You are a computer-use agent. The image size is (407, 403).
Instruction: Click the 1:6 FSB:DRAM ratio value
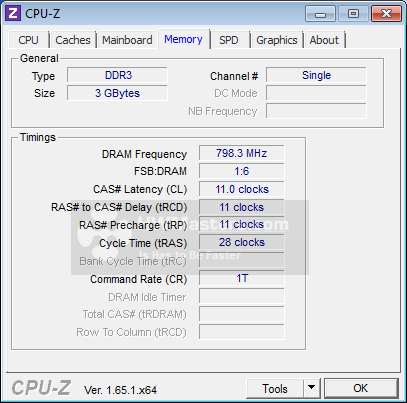click(242, 171)
